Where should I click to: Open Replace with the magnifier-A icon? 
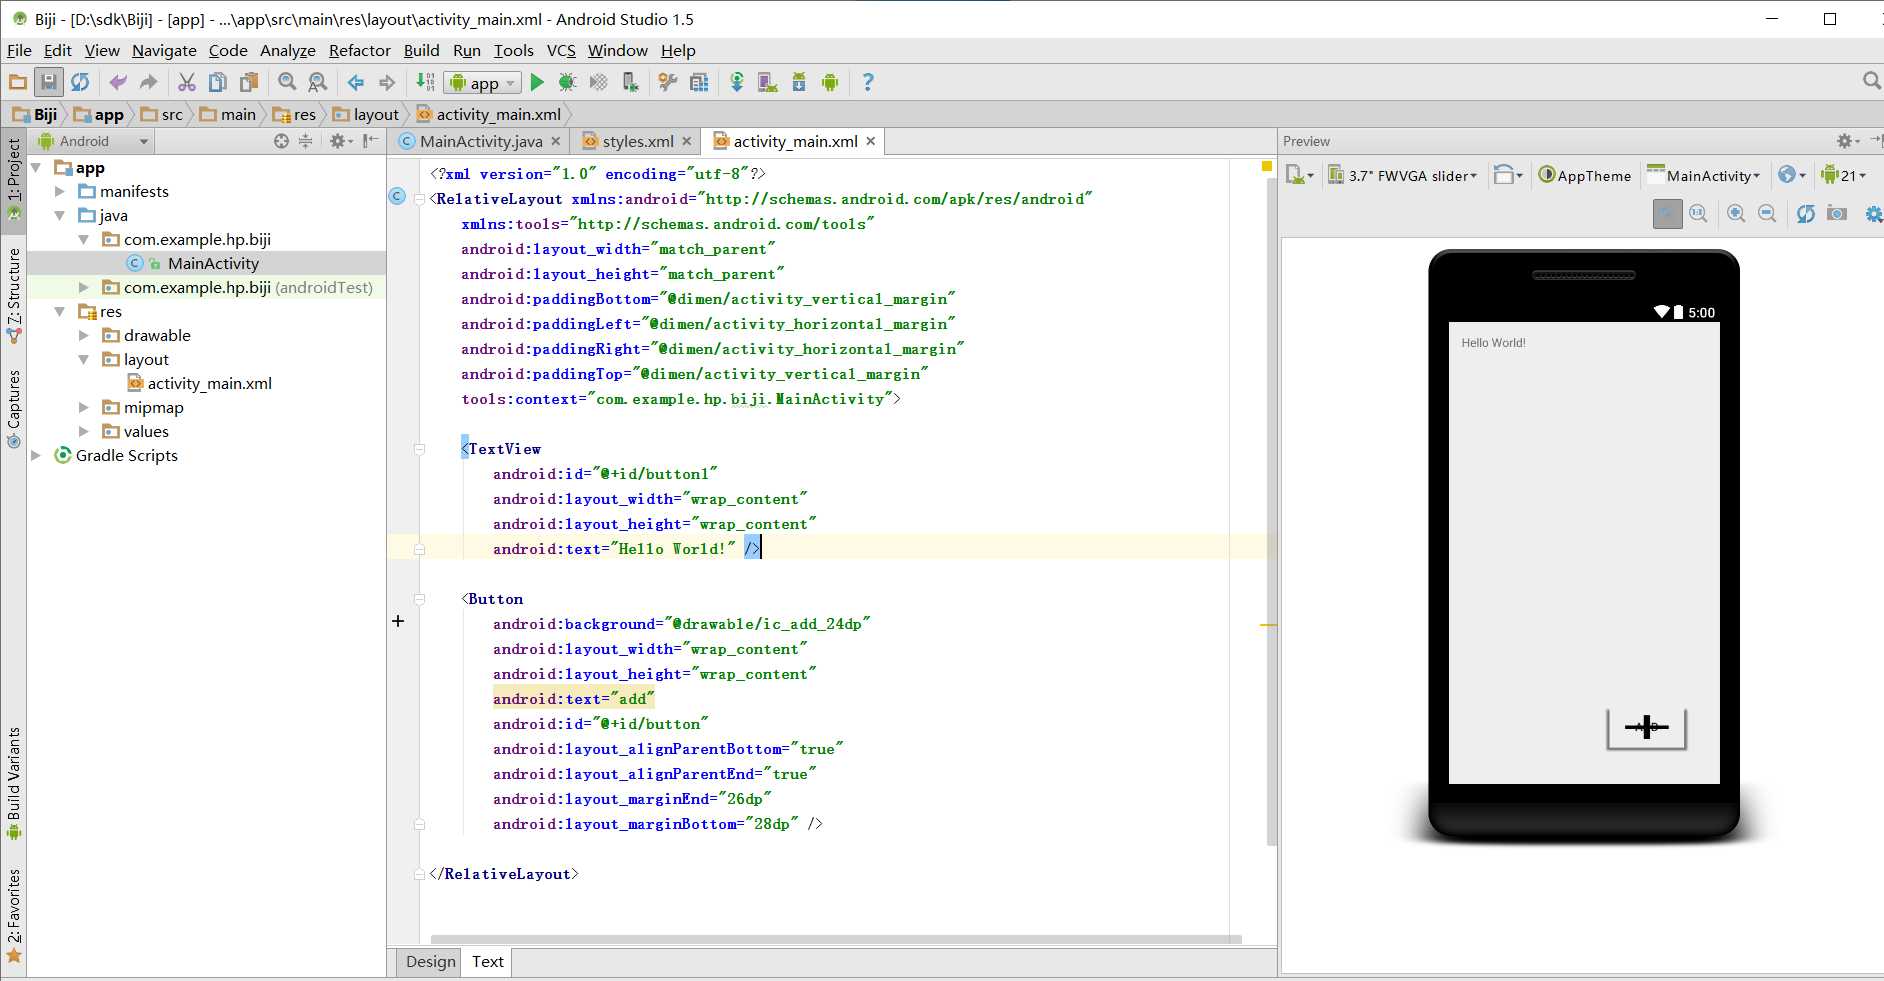(318, 82)
